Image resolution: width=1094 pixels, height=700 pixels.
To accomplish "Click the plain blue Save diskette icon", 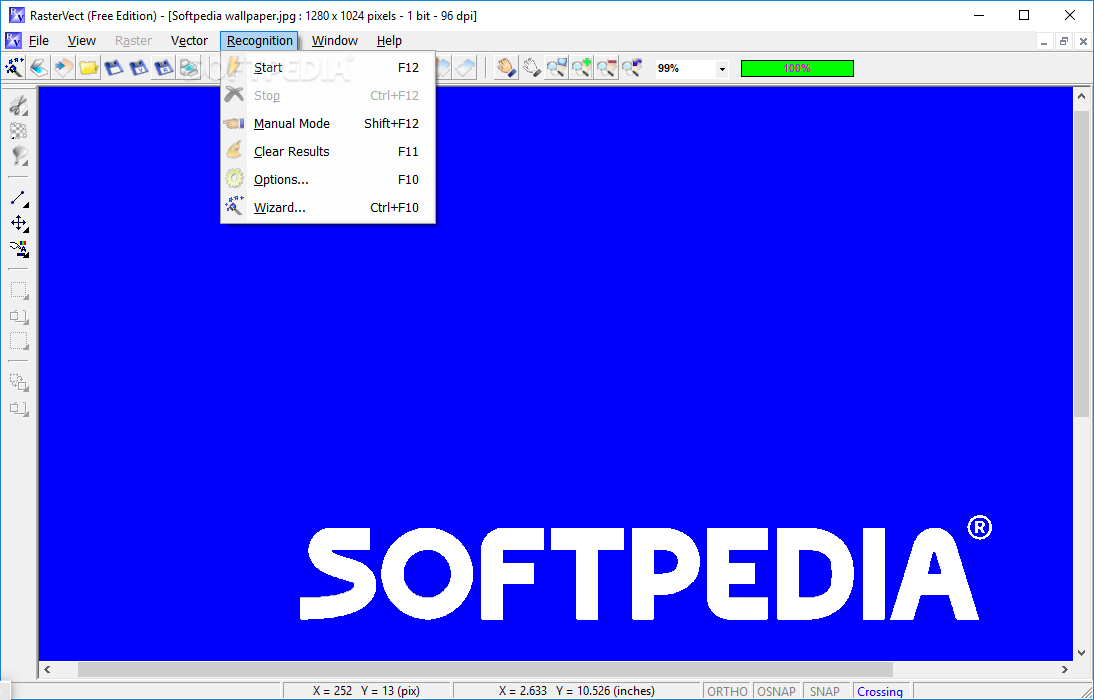I will tap(114, 68).
